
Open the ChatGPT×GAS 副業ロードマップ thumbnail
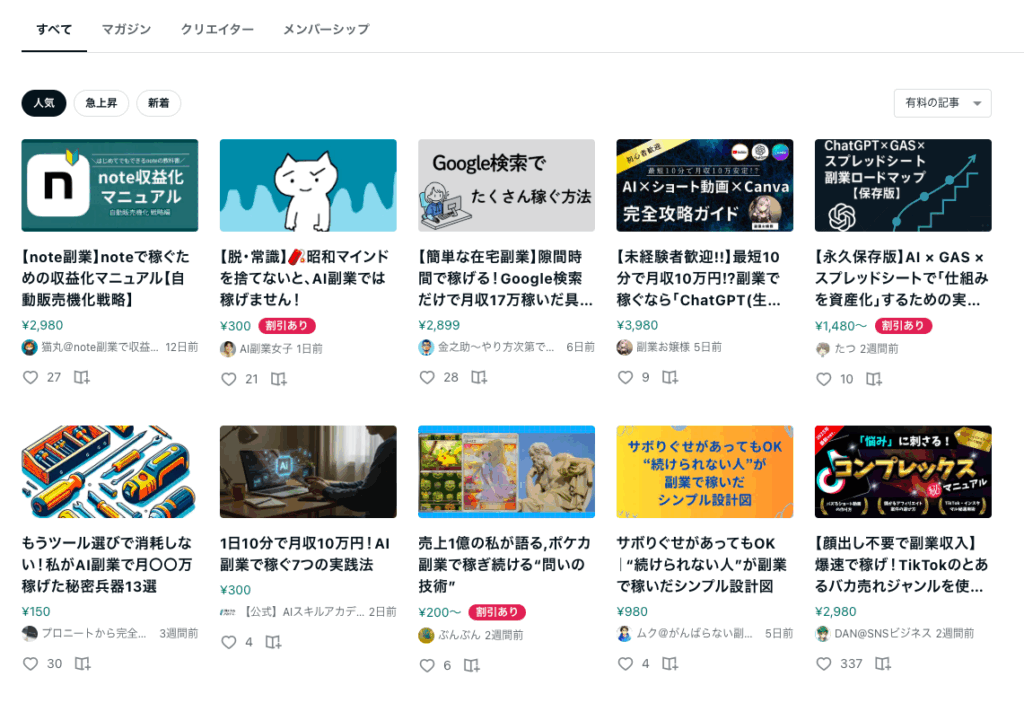point(903,185)
